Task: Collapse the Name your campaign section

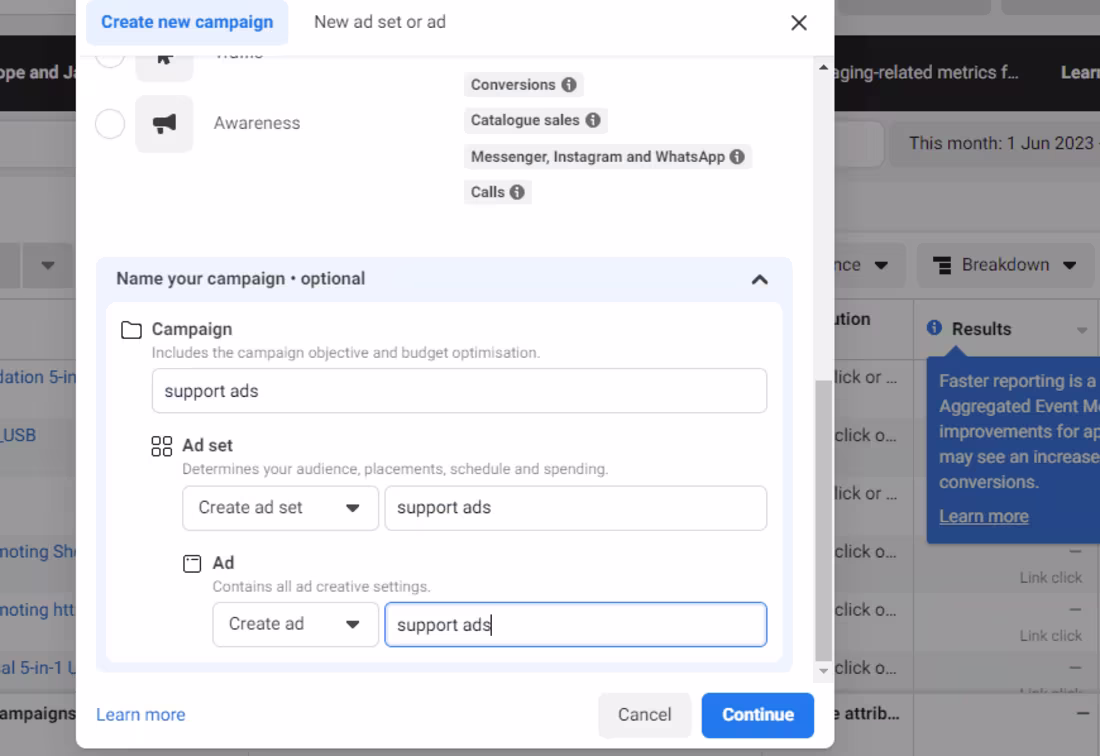Action: click(760, 279)
